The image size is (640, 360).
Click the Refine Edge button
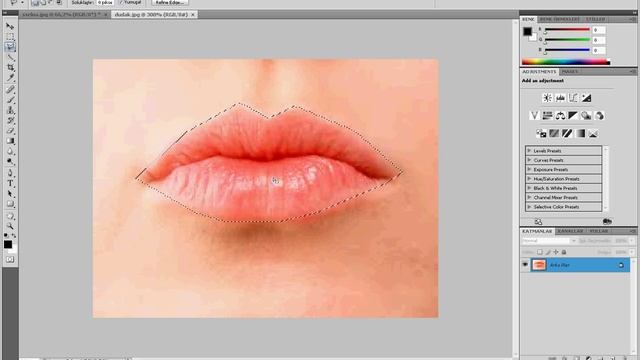tap(170, 2)
